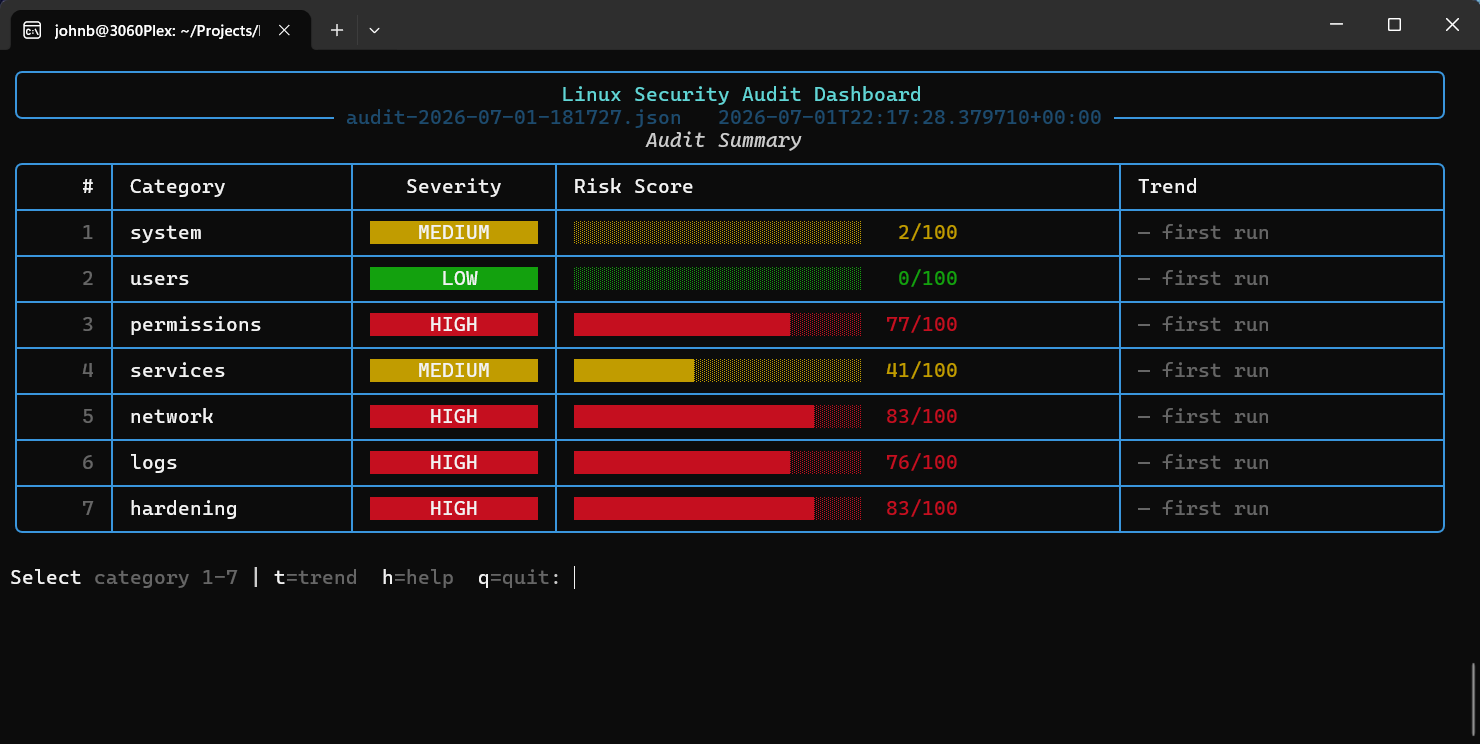Click the hardening row 83/100 score

[922, 509]
